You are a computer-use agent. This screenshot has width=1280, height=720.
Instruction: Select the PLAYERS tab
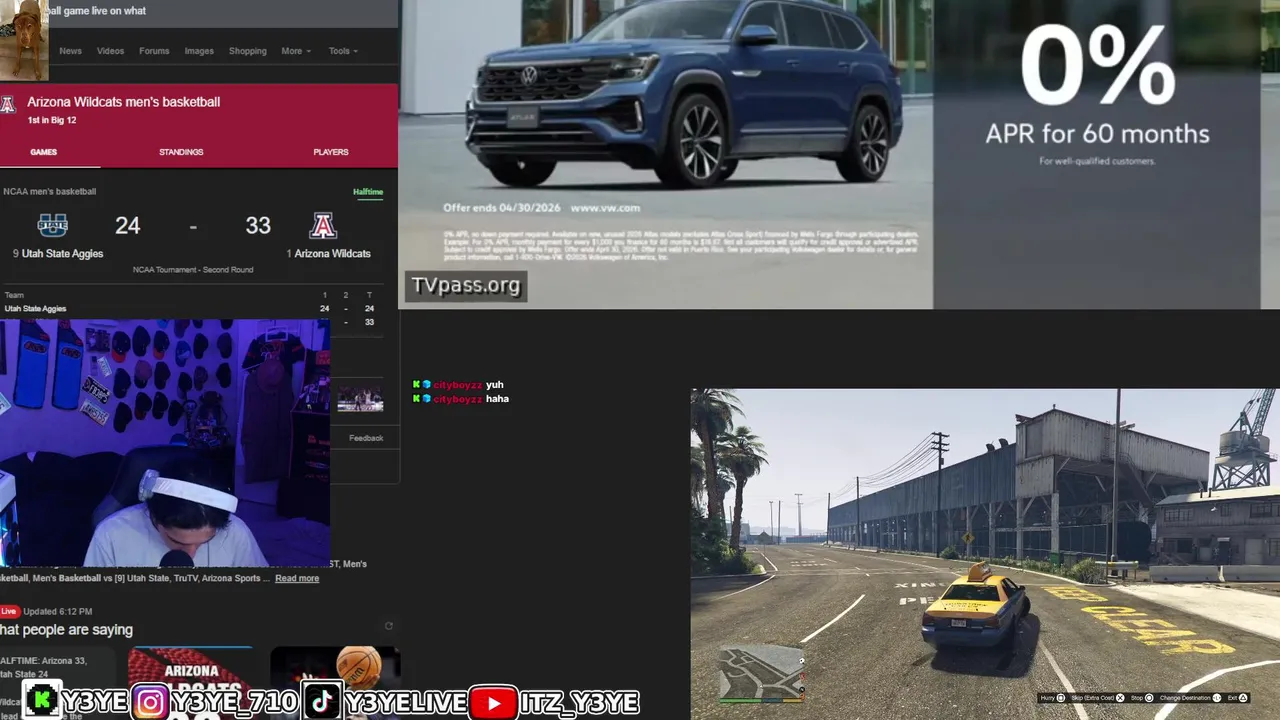[331, 152]
